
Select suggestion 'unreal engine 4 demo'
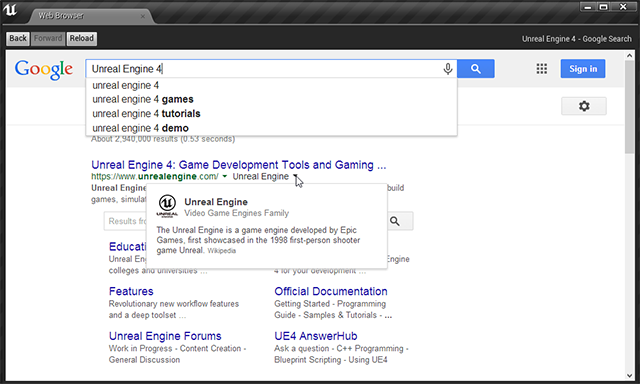[x=271, y=128]
